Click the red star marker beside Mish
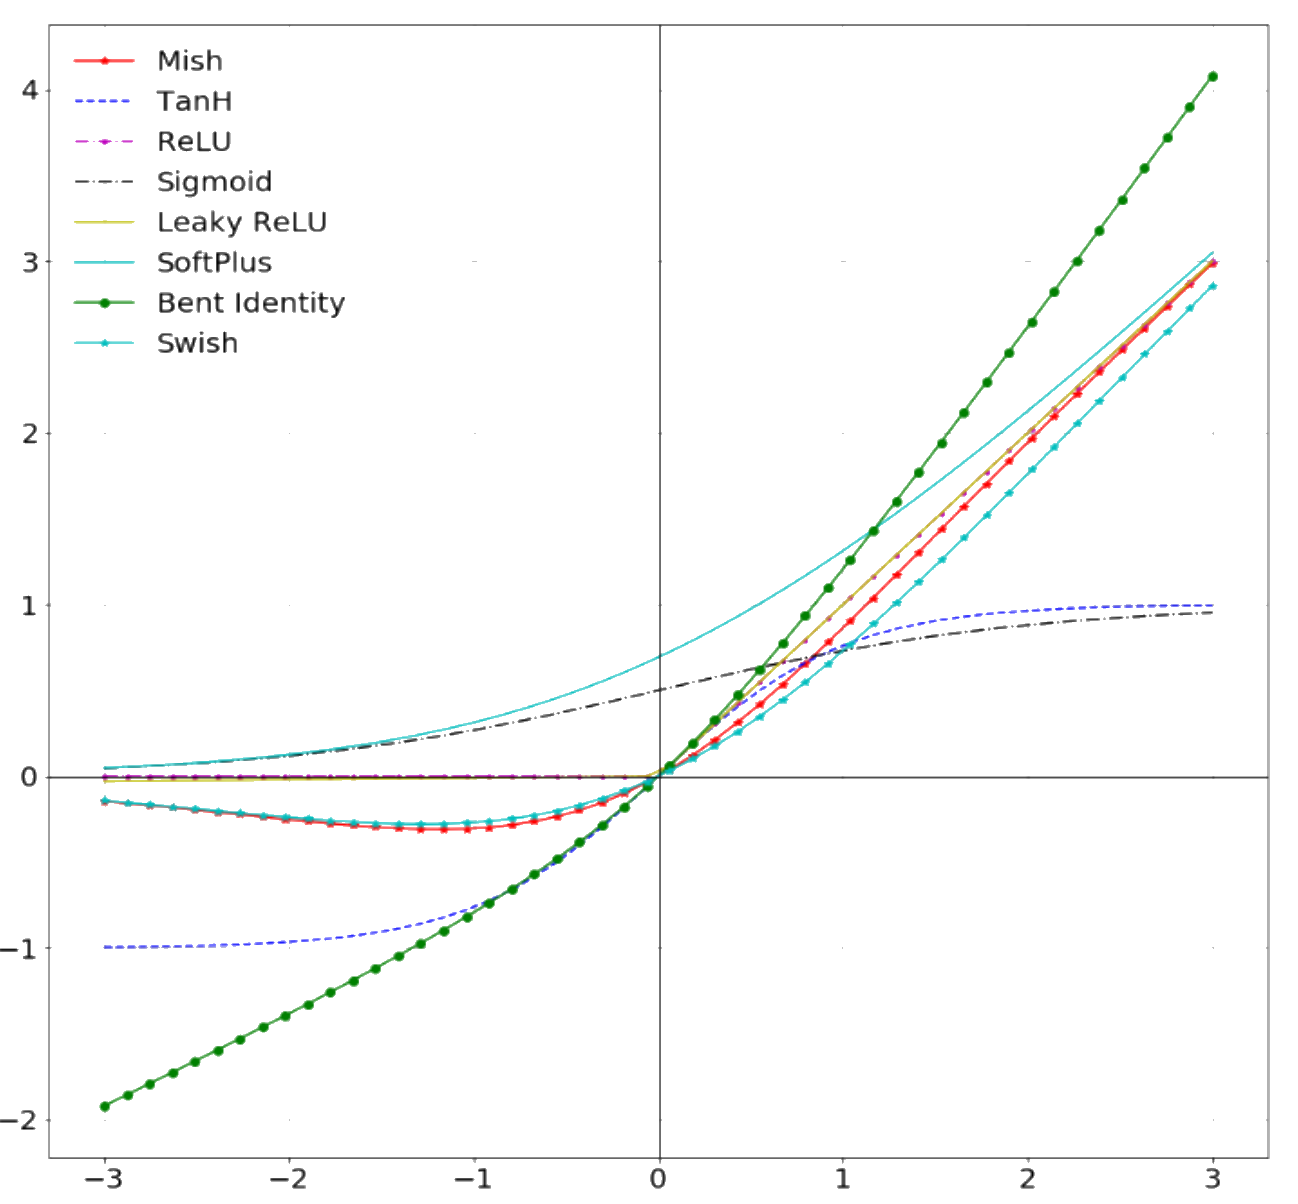This screenshot has width=1298, height=1204. [x=104, y=61]
